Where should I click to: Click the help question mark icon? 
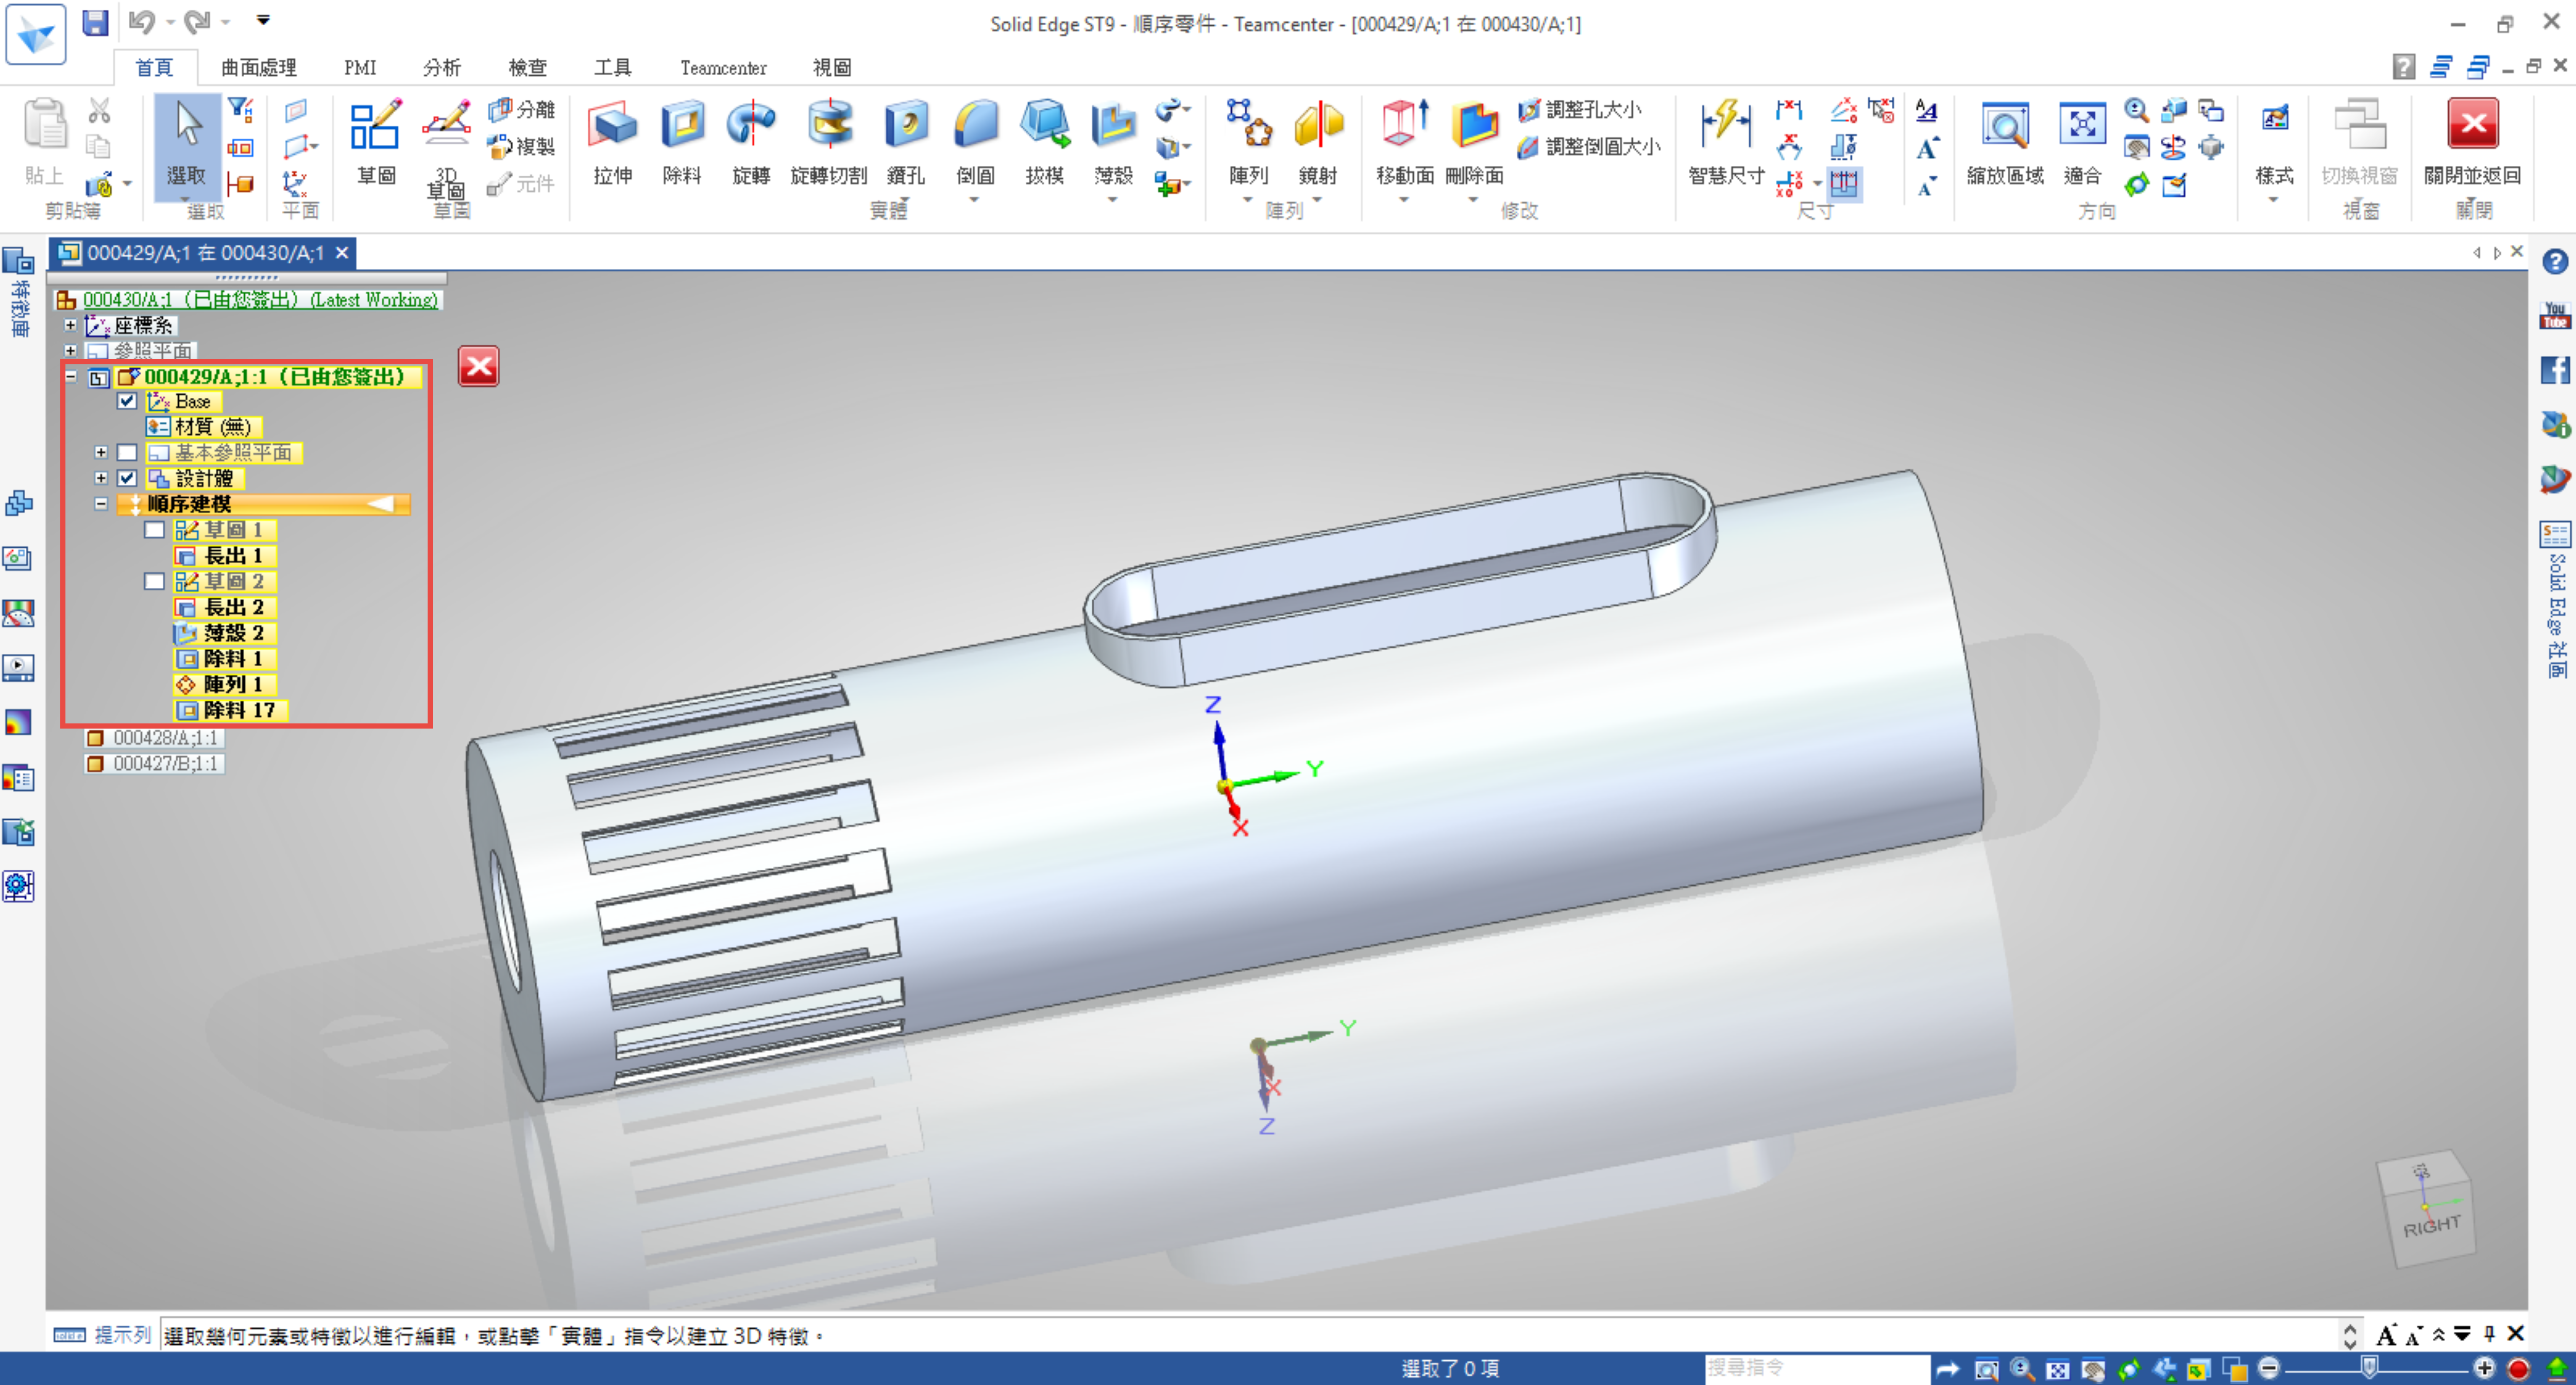(2555, 262)
